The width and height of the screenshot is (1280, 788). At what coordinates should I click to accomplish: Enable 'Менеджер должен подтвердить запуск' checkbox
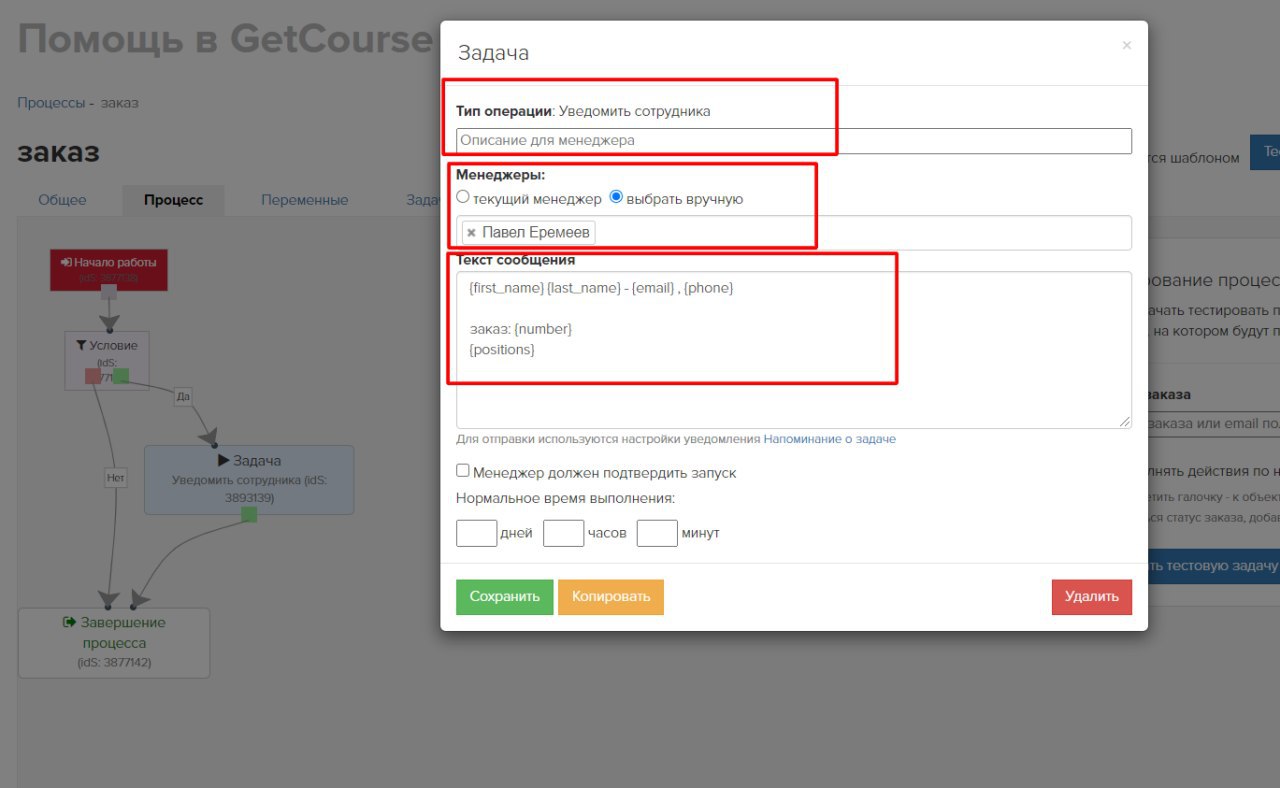(462, 471)
